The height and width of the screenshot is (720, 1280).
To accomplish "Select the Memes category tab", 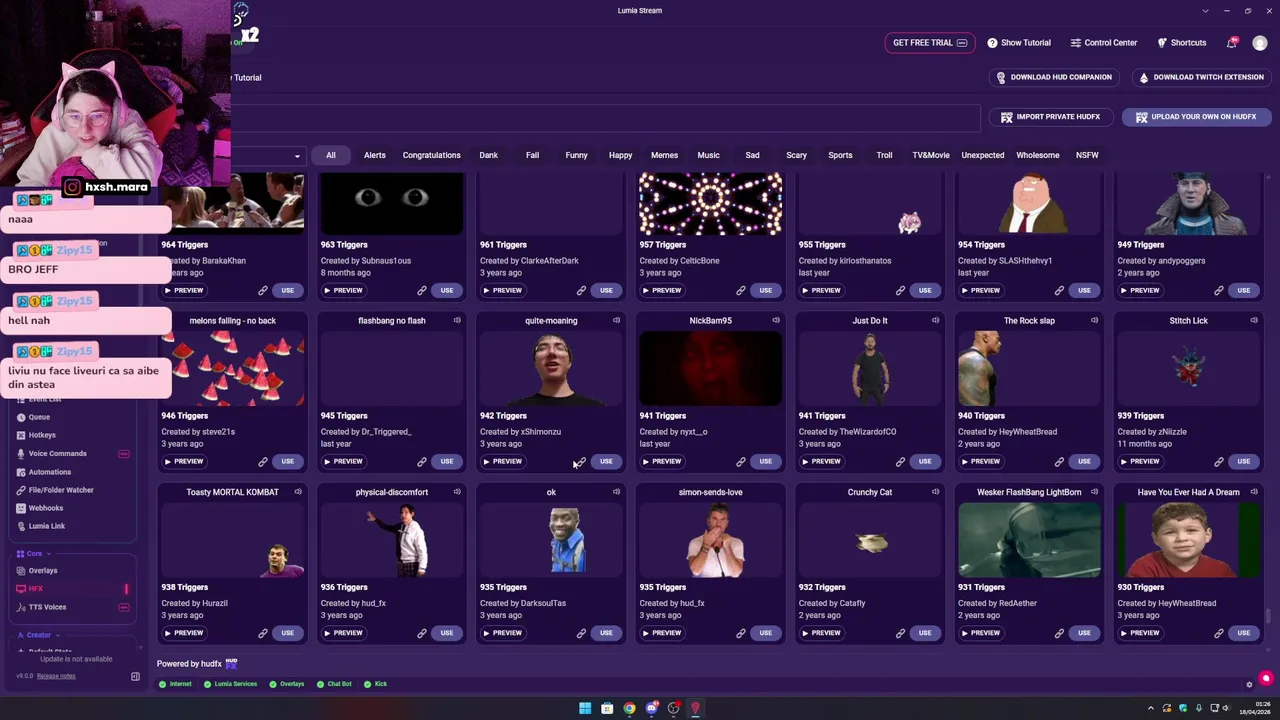I will click(x=664, y=155).
